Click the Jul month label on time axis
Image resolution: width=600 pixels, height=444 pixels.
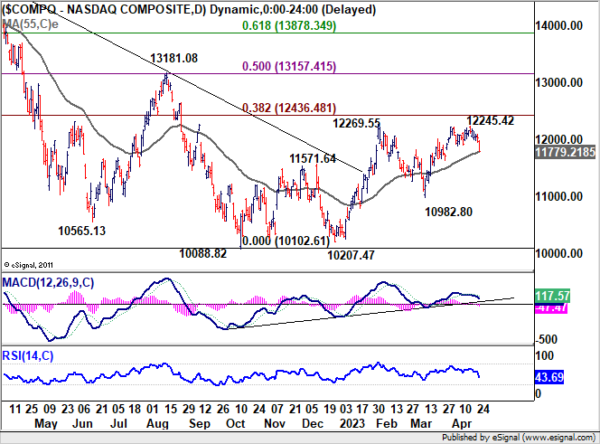point(118,424)
